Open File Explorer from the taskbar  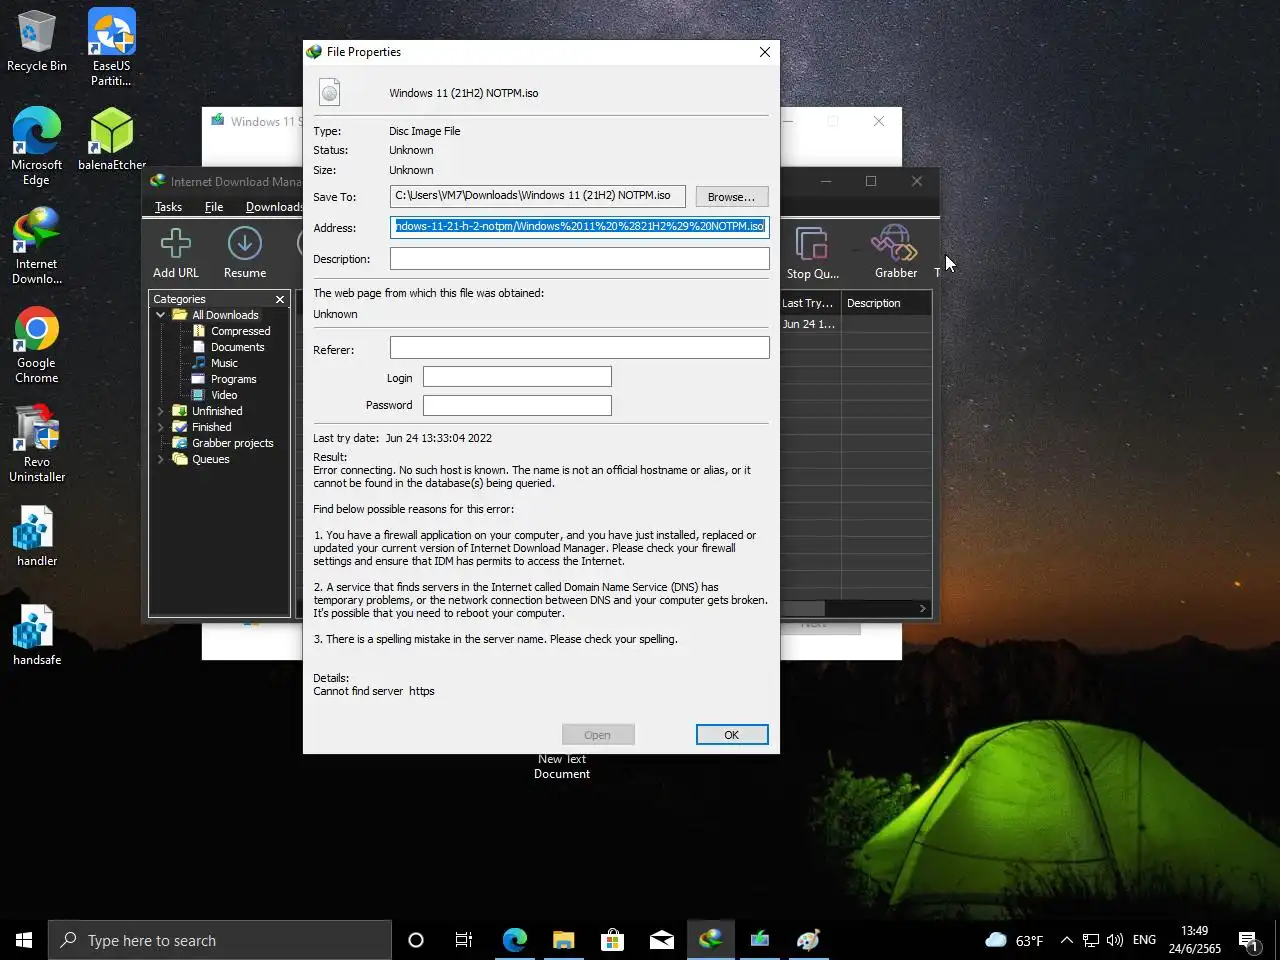563,940
